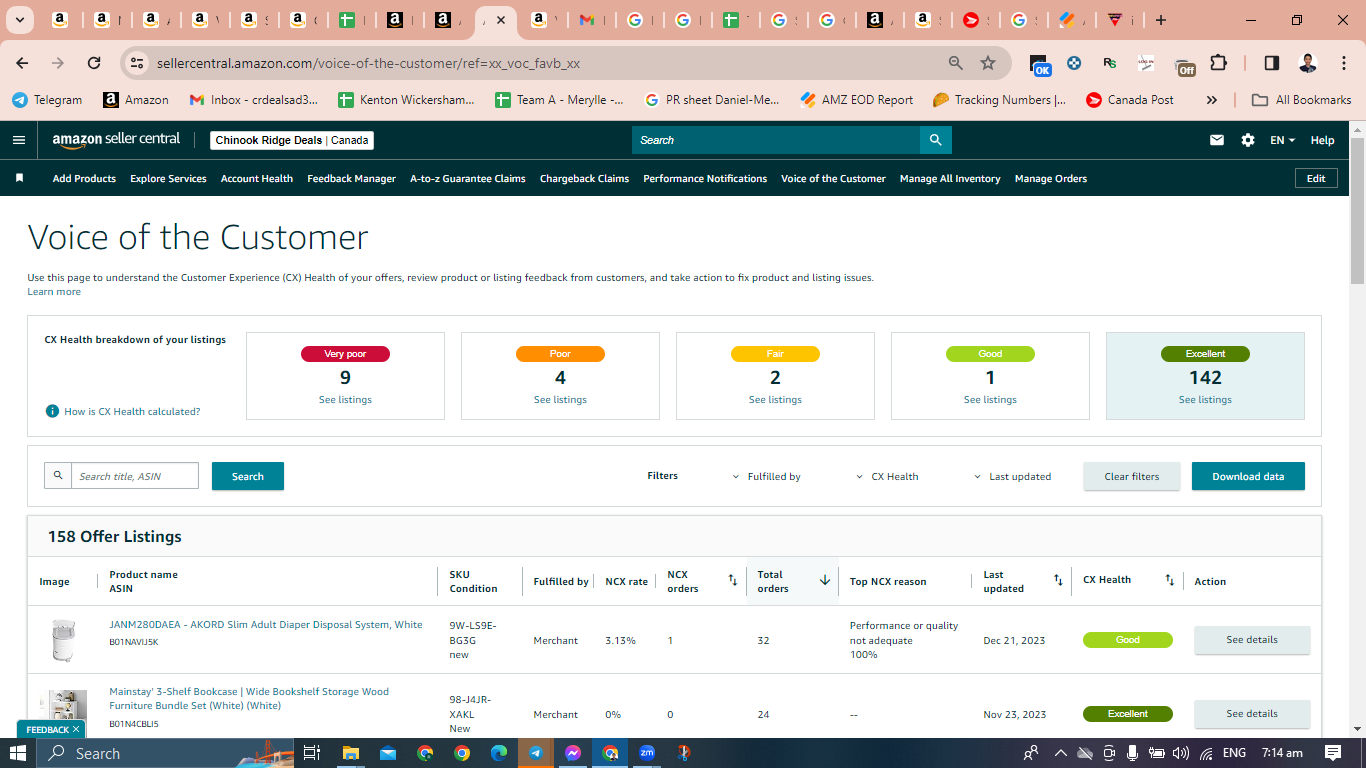The width and height of the screenshot is (1366, 768).
Task: Click See details for AKORD Diaper Disposal
Action: pos(1252,640)
